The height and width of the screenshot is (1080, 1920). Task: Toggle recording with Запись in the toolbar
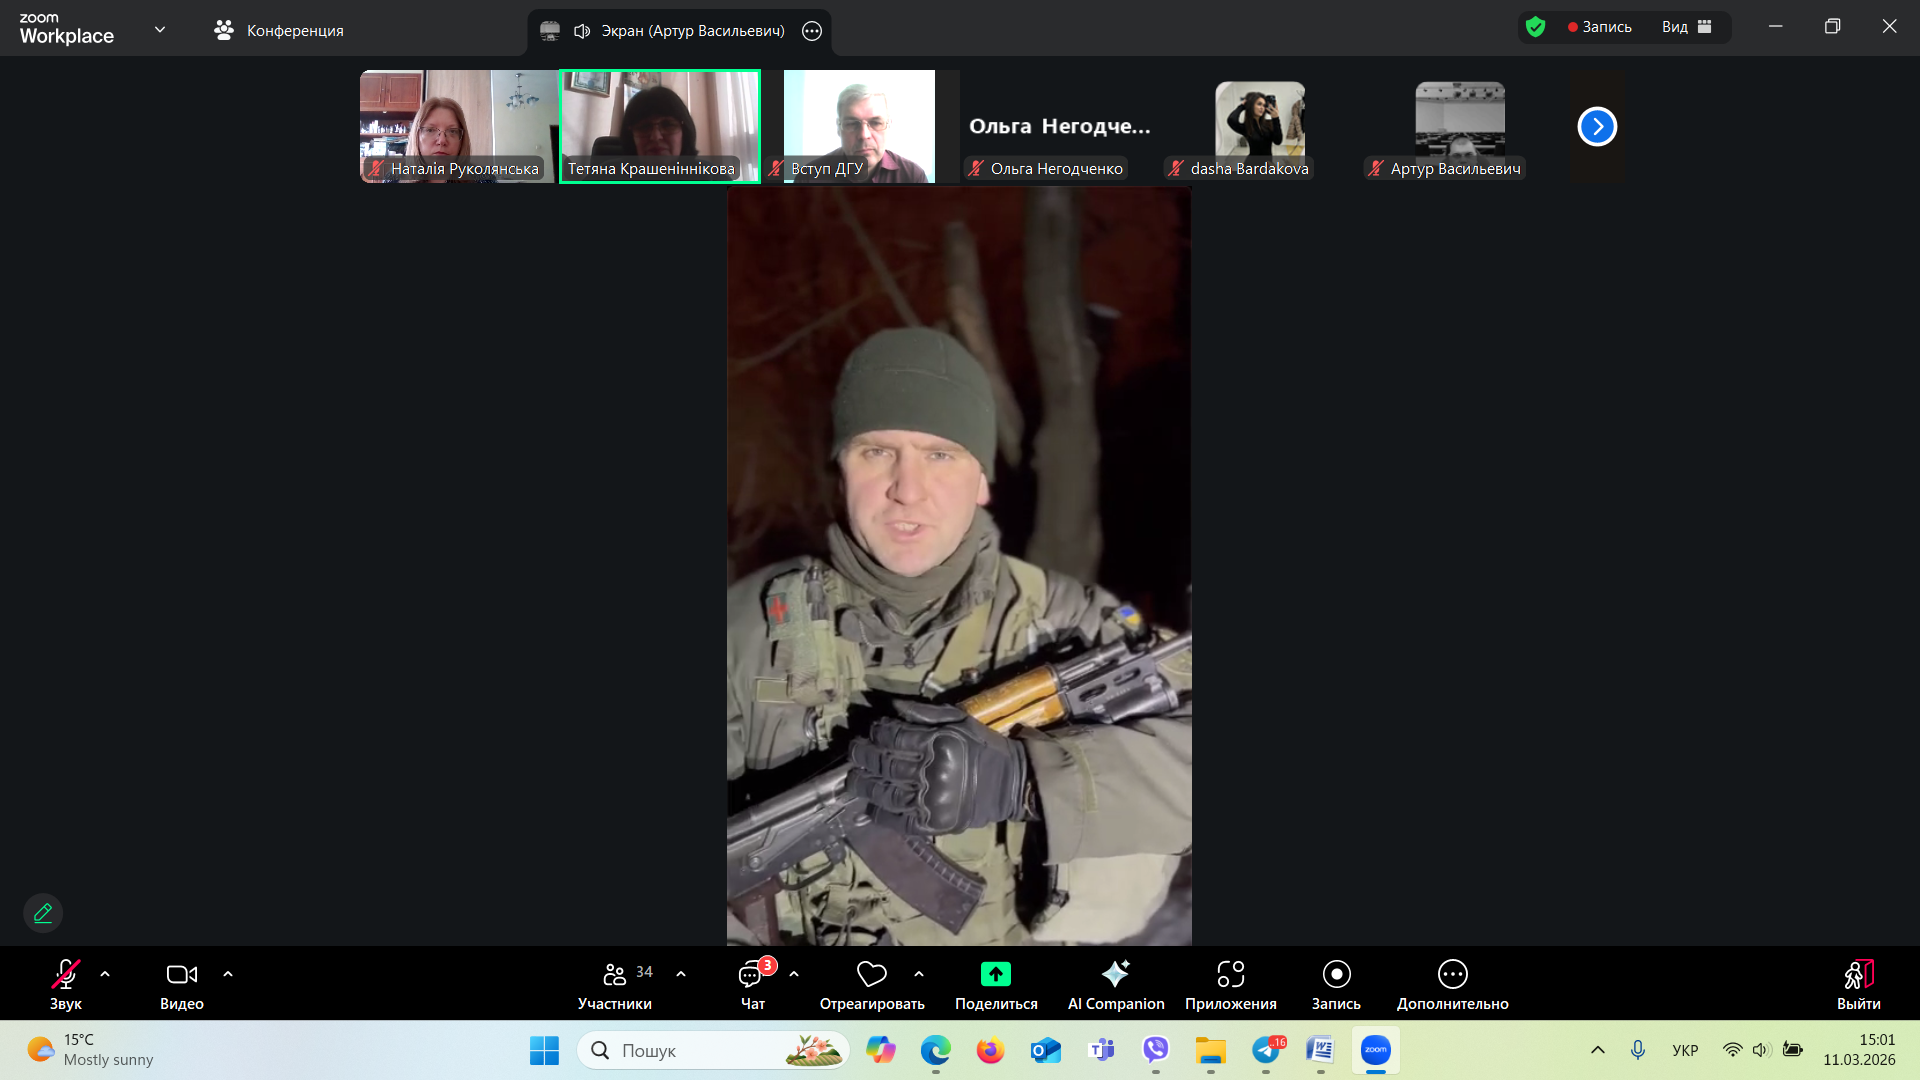[x=1336, y=984]
